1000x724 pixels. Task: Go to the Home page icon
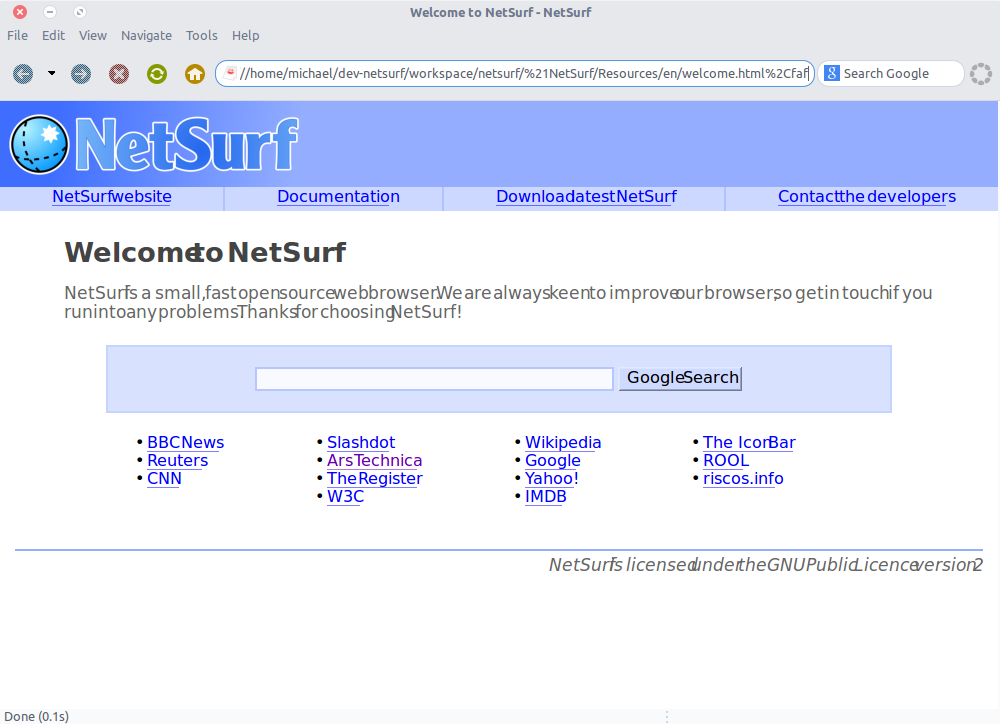click(x=195, y=74)
